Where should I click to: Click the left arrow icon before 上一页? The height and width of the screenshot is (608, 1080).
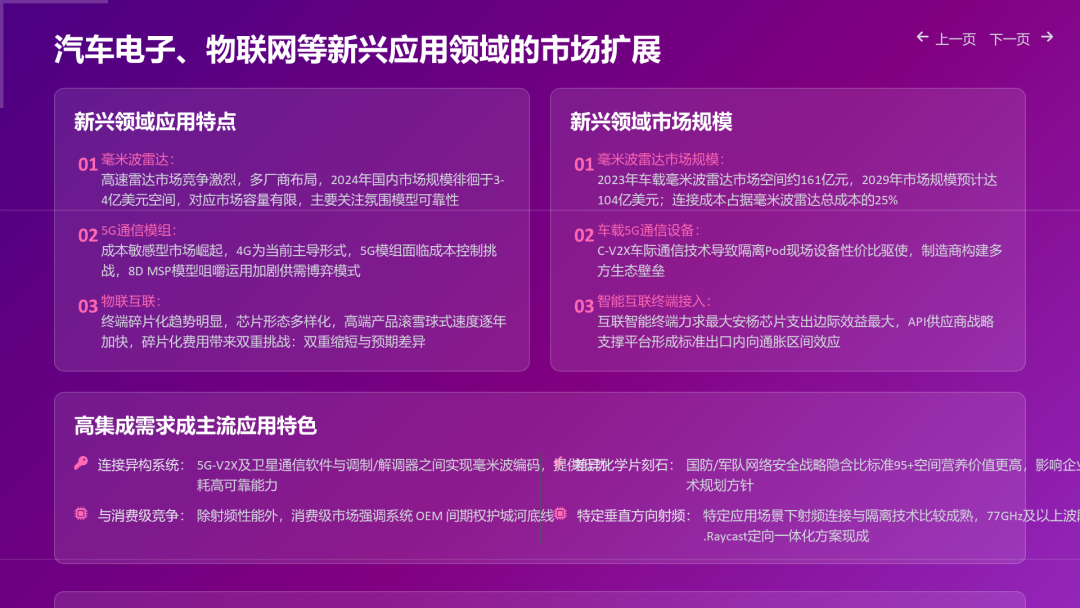click(922, 38)
